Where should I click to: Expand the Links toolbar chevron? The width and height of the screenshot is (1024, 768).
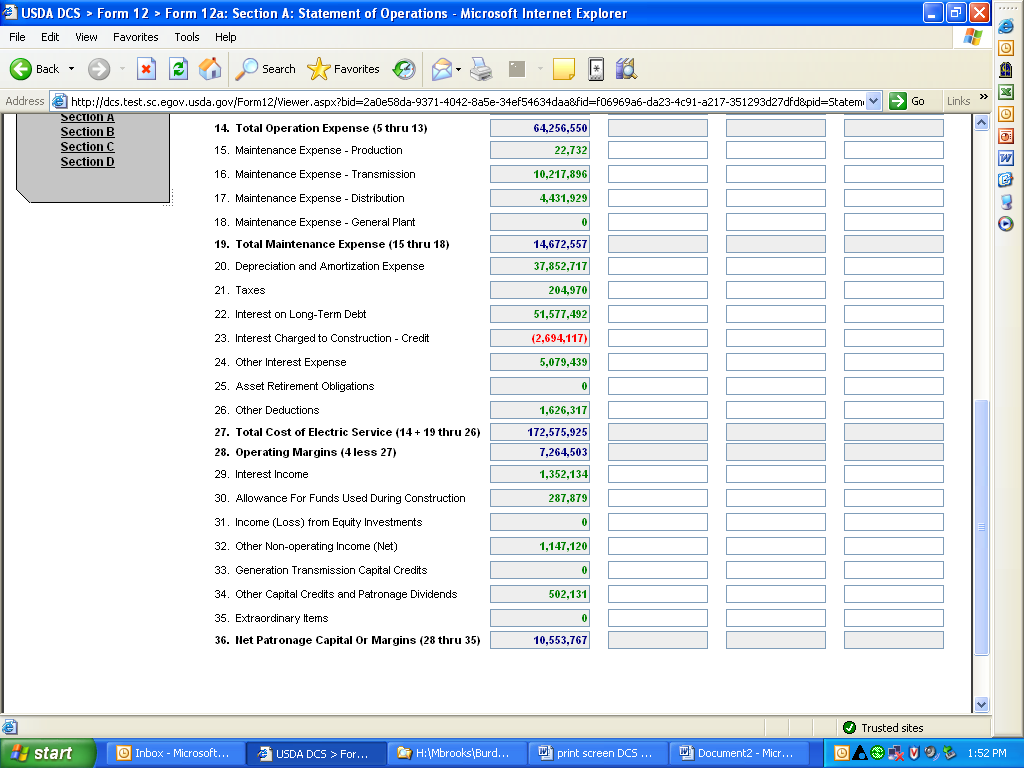point(983,98)
